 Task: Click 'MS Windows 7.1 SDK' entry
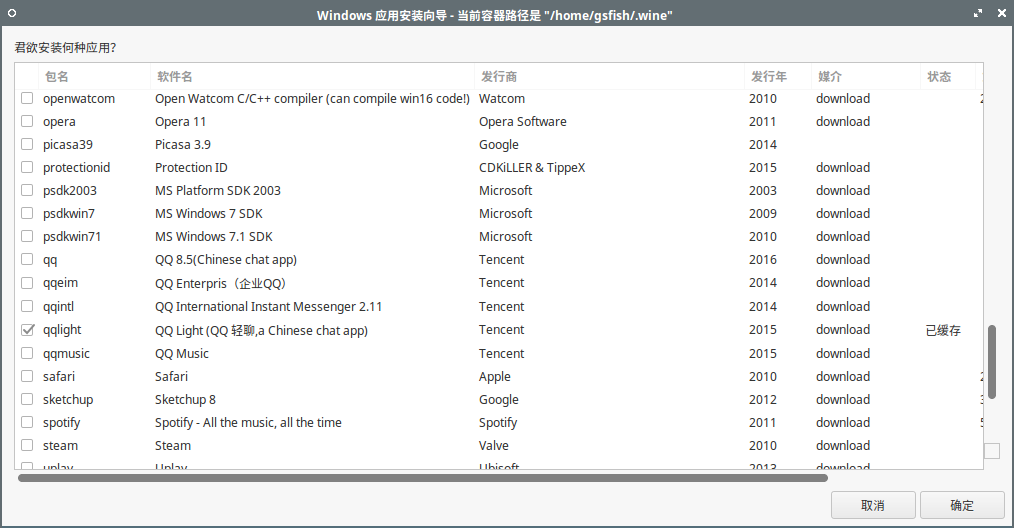213,236
